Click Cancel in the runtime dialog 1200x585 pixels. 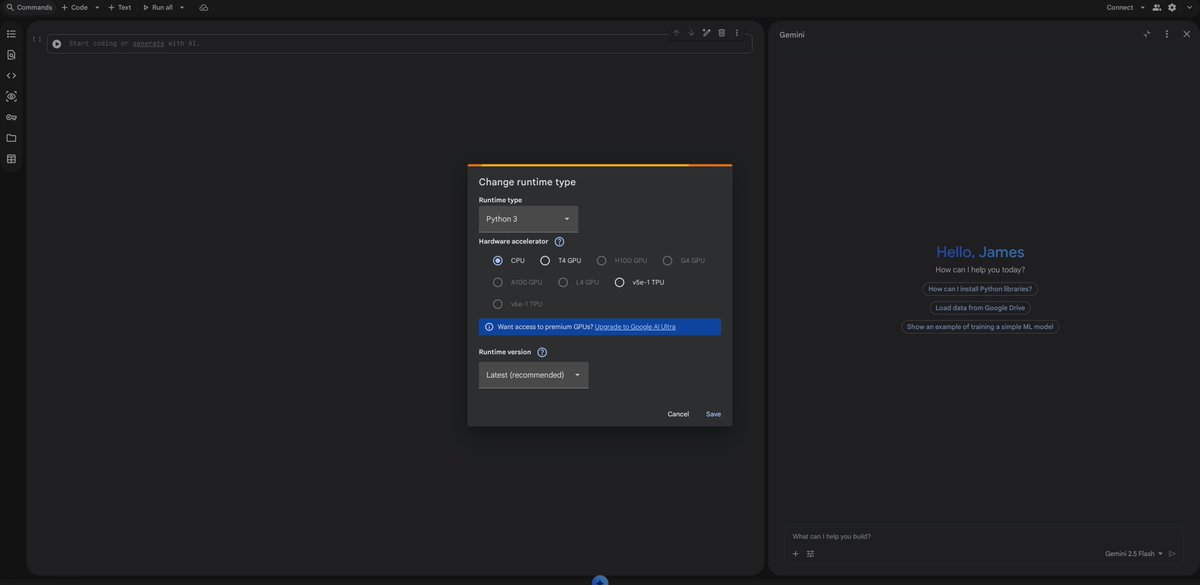click(x=678, y=414)
